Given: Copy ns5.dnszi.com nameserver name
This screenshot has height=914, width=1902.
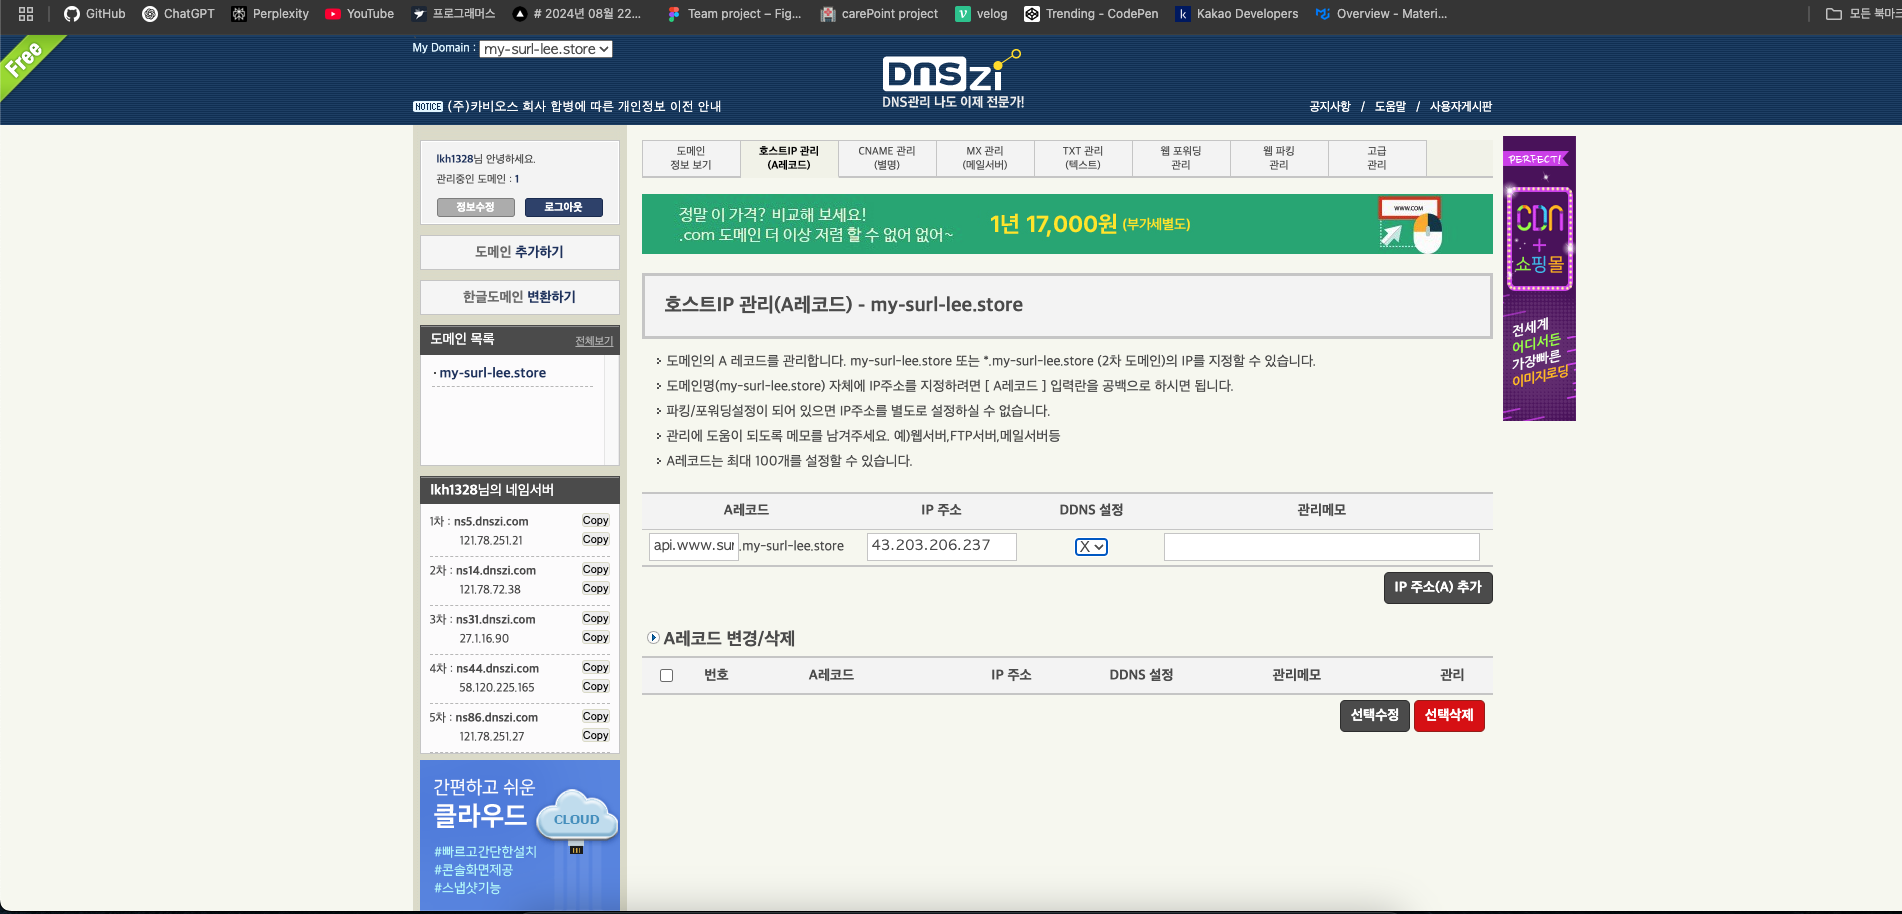Looking at the screenshot, I should [x=595, y=521].
